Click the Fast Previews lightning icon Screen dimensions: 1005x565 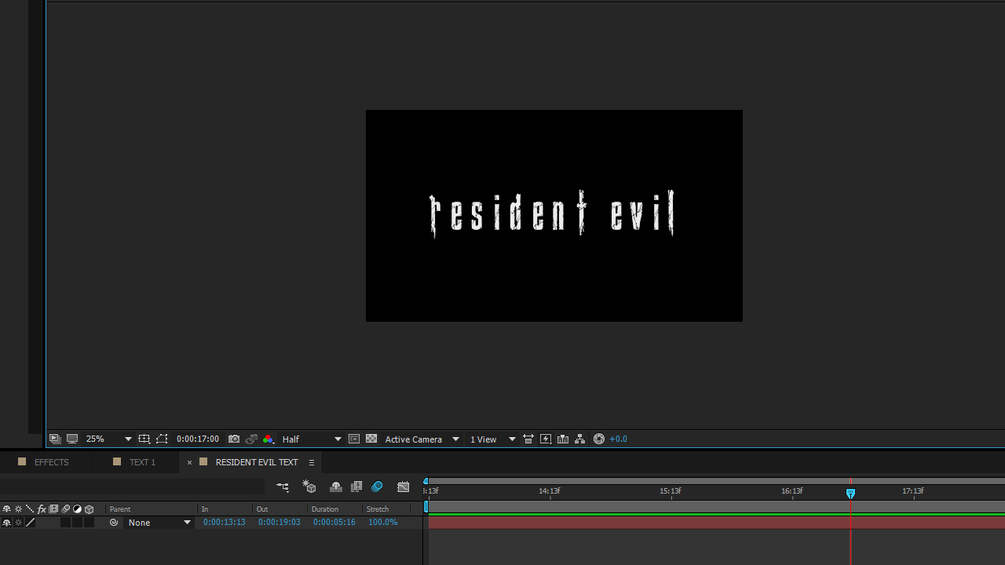tap(545, 439)
